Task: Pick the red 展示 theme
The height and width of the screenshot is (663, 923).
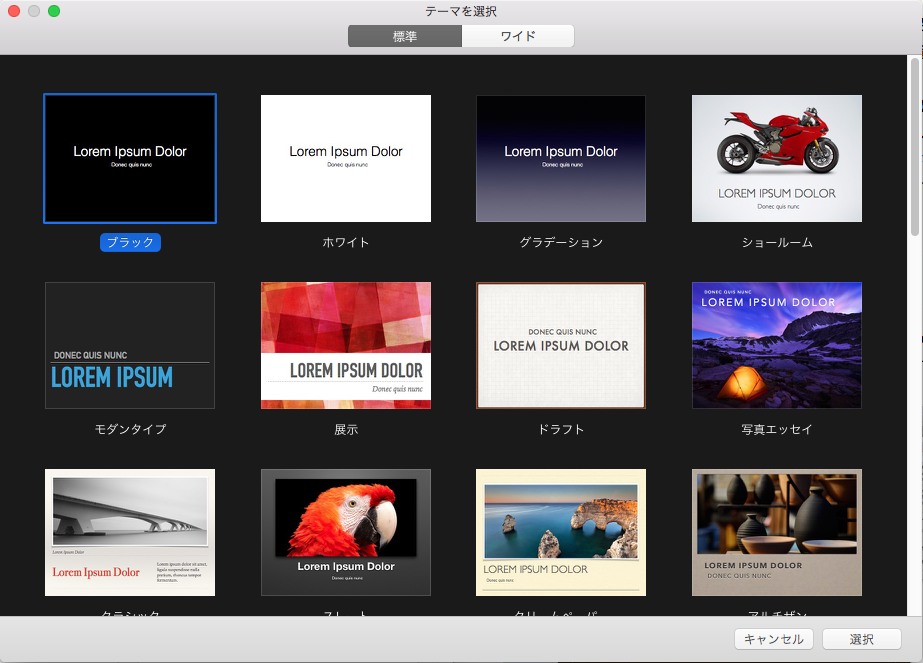Action: (345, 345)
